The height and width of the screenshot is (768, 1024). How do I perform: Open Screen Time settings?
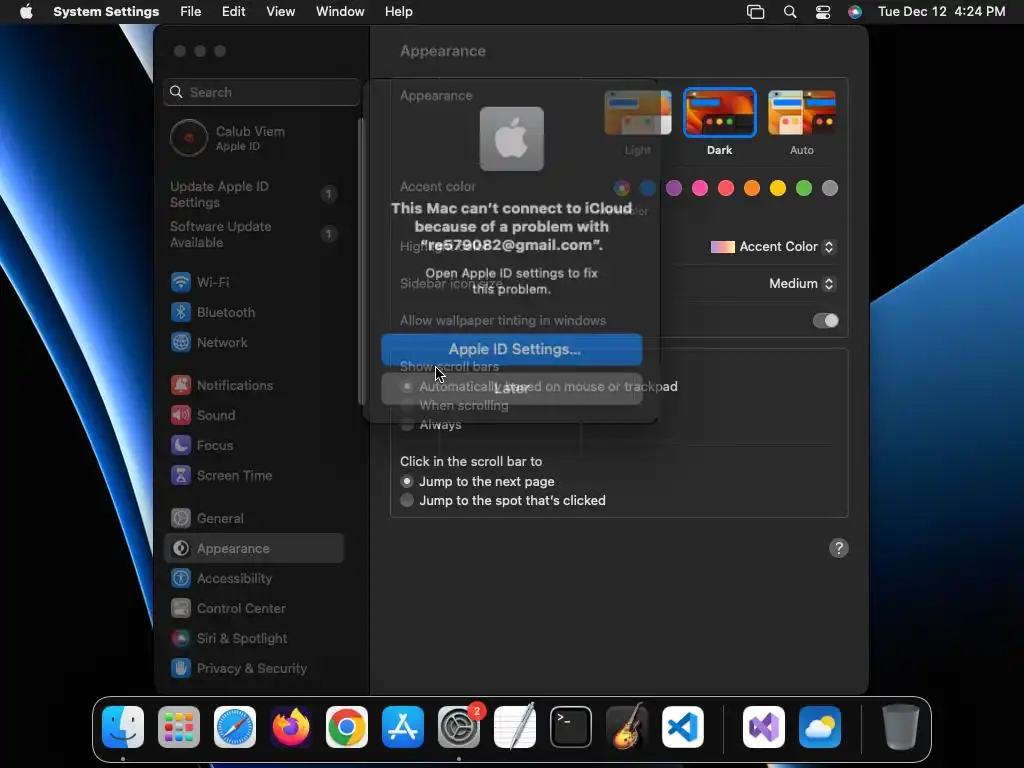tap(253, 475)
